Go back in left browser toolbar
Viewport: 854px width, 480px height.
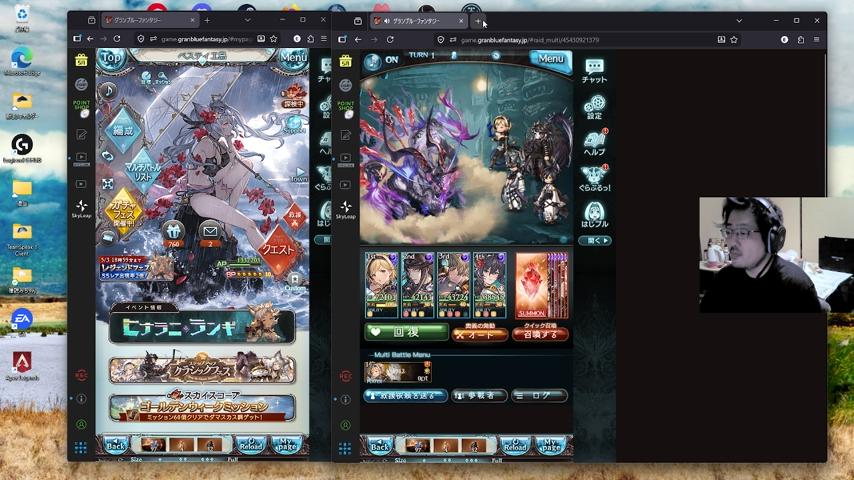(90, 39)
